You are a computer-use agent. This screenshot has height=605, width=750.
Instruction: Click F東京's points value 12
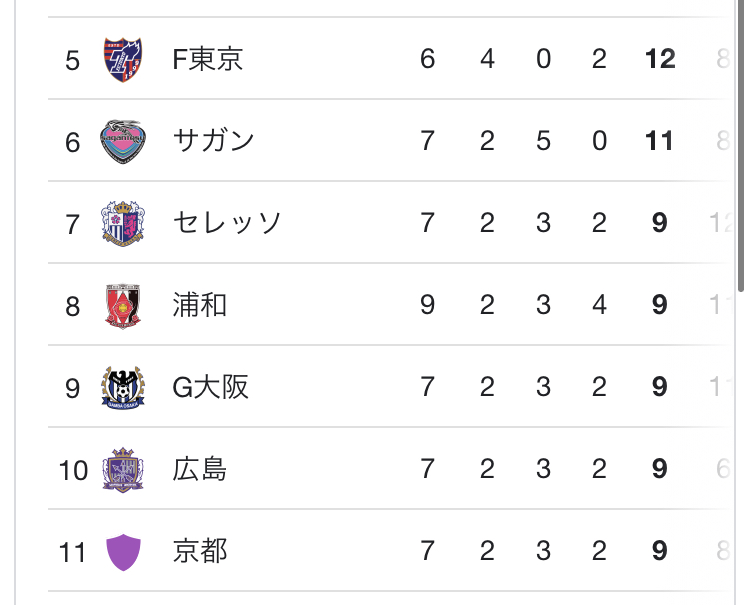[660, 59]
